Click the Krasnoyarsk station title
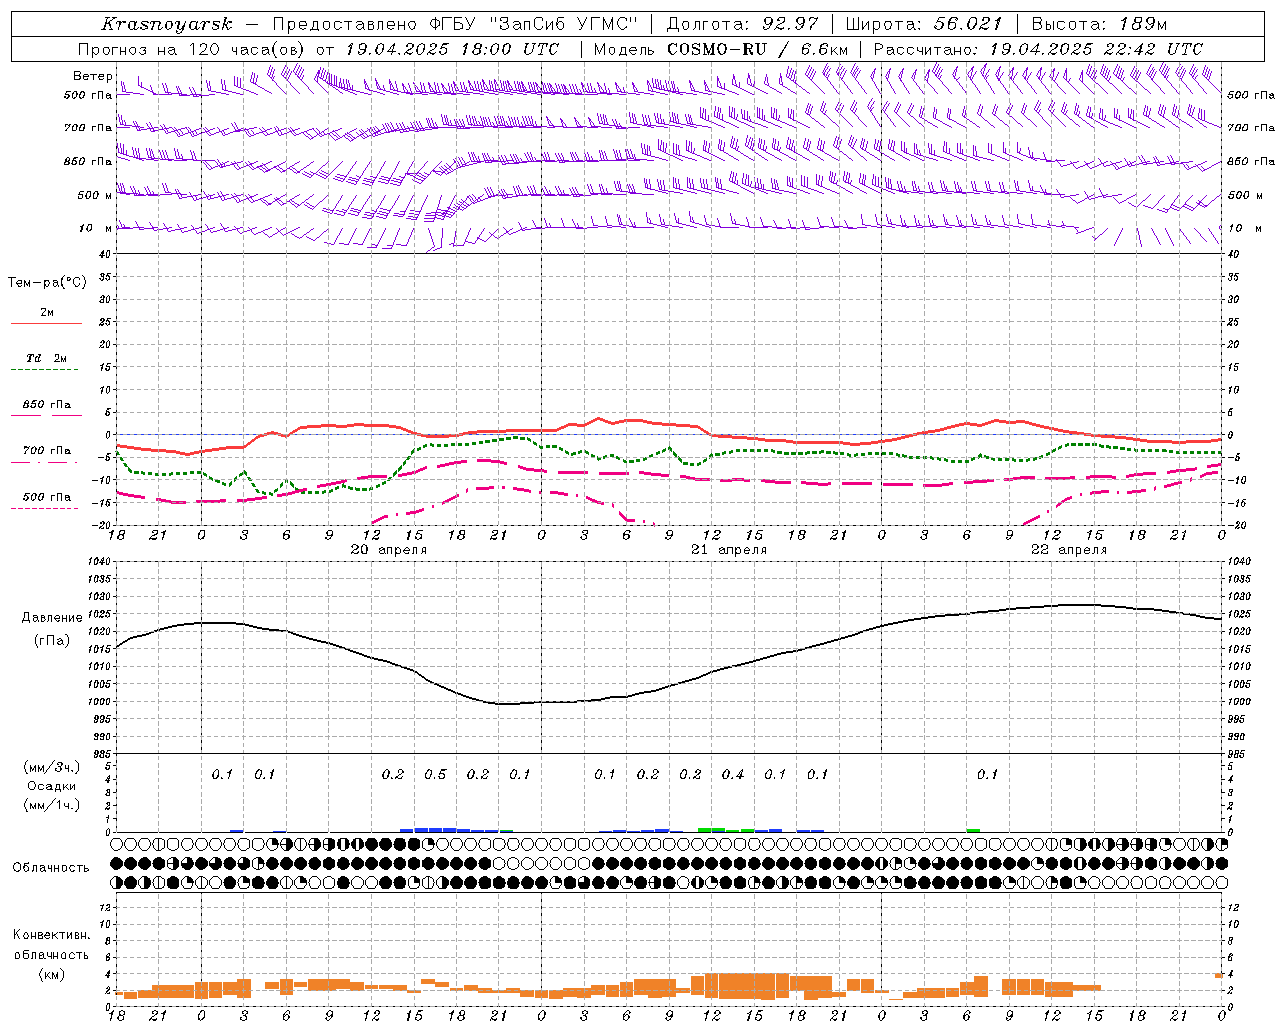1280x1024 pixels. pos(167,24)
